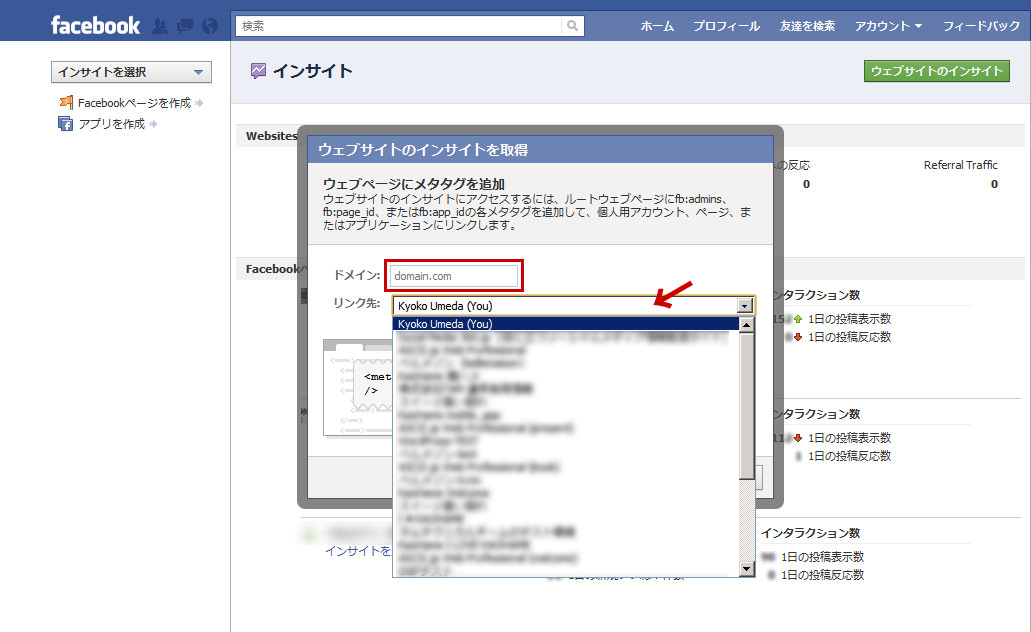Click the ウェブサイトのインサイトを取得 dialog title
The height and width of the screenshot is (632, 1031).
[423, 150]
